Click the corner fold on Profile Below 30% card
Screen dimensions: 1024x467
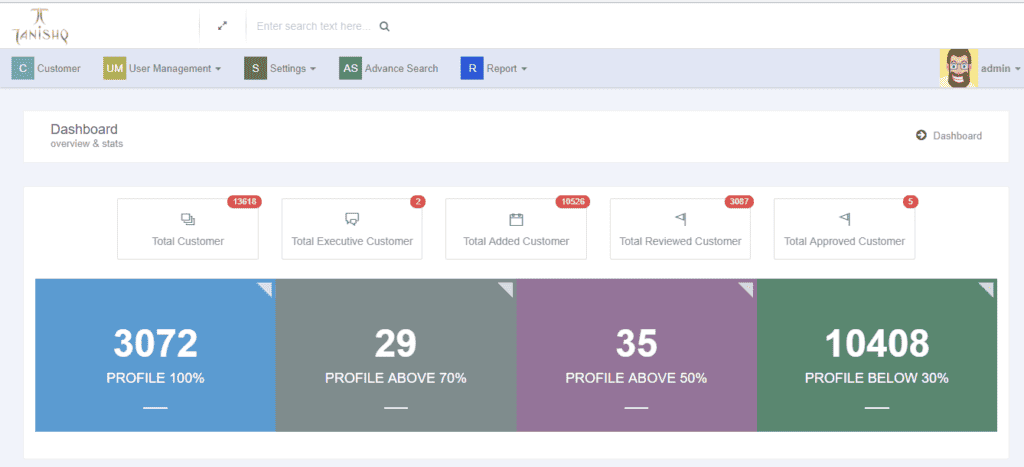click(x=988, y=288)
